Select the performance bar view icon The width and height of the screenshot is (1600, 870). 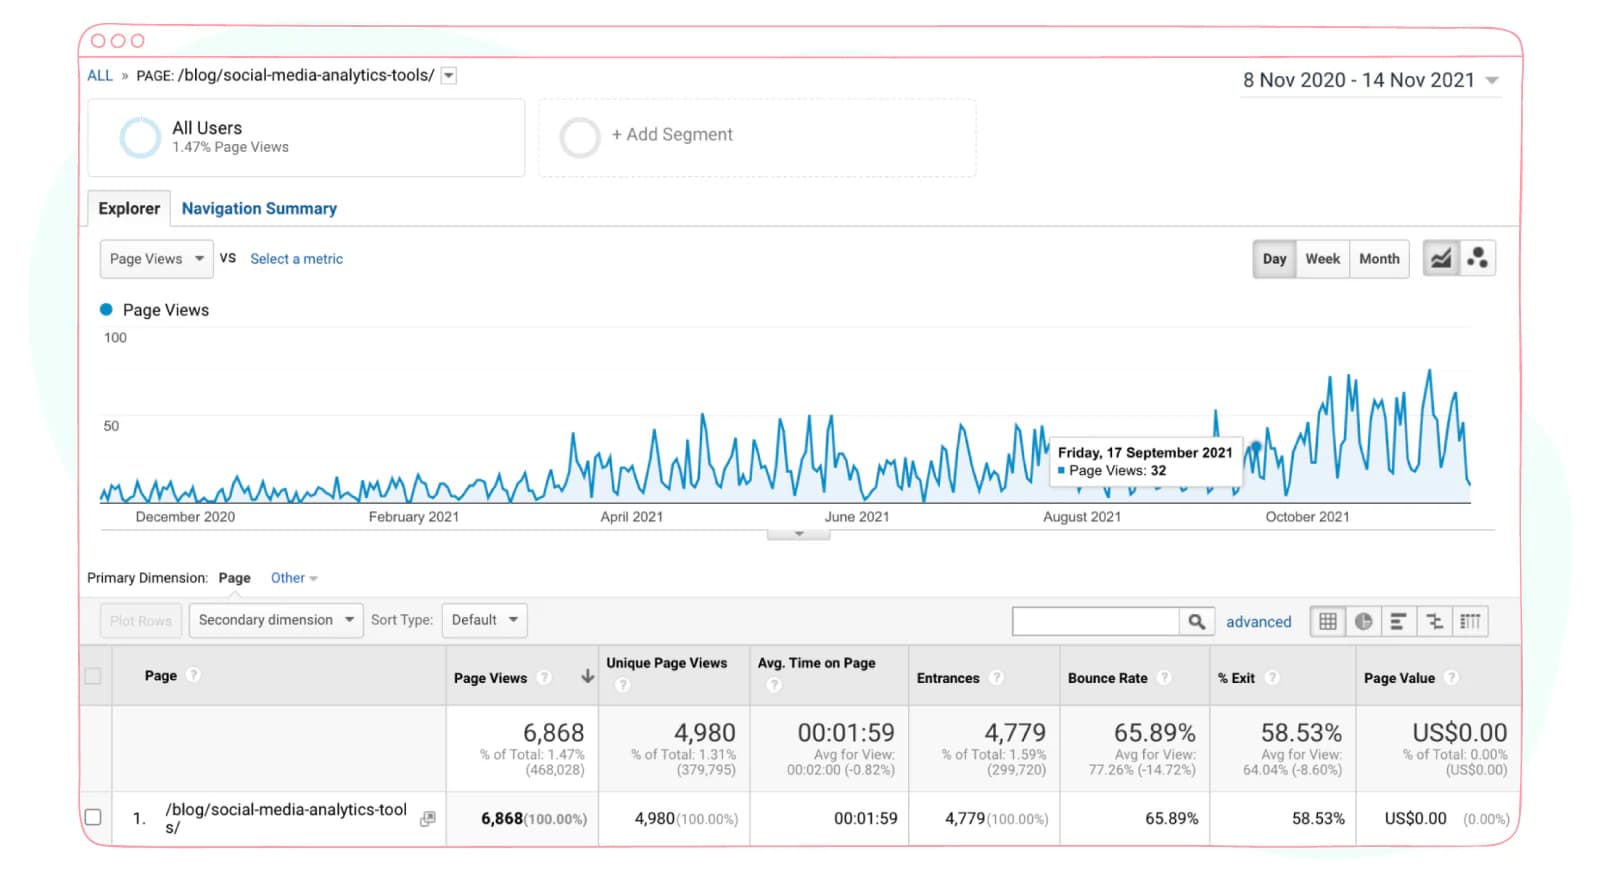[1398, 622]
